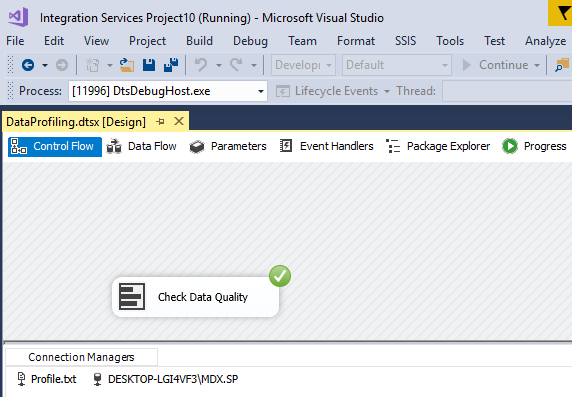The height and width of the screenshot is (397, 572).
Task: Click the Navigate Backward arrow icon
Action: tap(28, 65)
